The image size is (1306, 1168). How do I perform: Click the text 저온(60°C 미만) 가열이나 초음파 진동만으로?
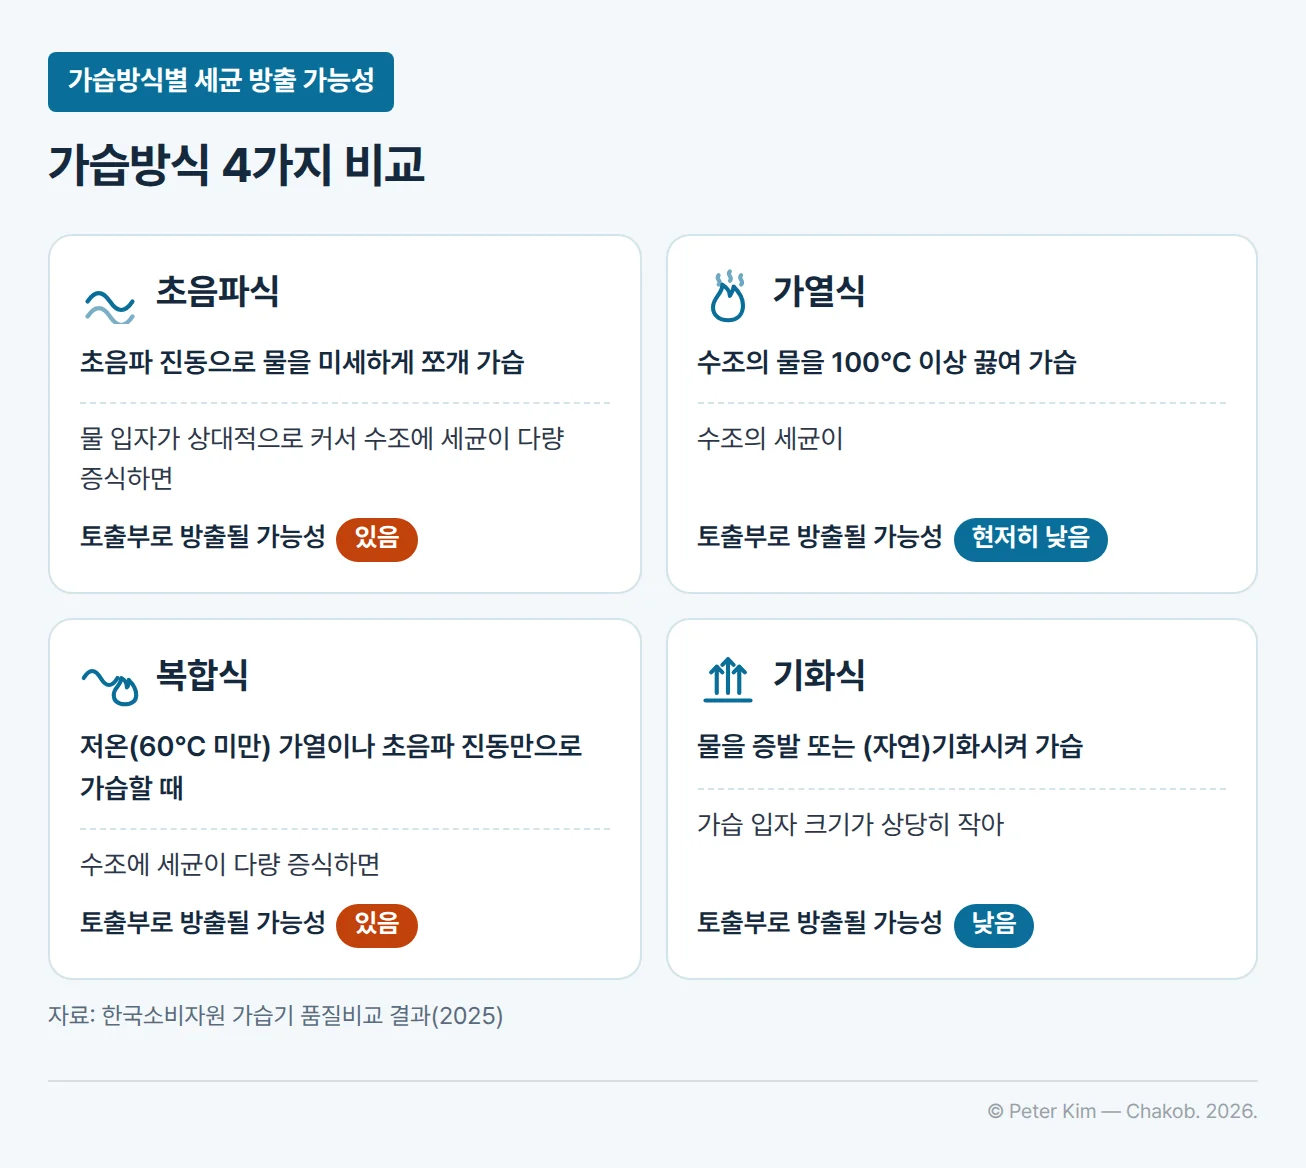point(331,746)
